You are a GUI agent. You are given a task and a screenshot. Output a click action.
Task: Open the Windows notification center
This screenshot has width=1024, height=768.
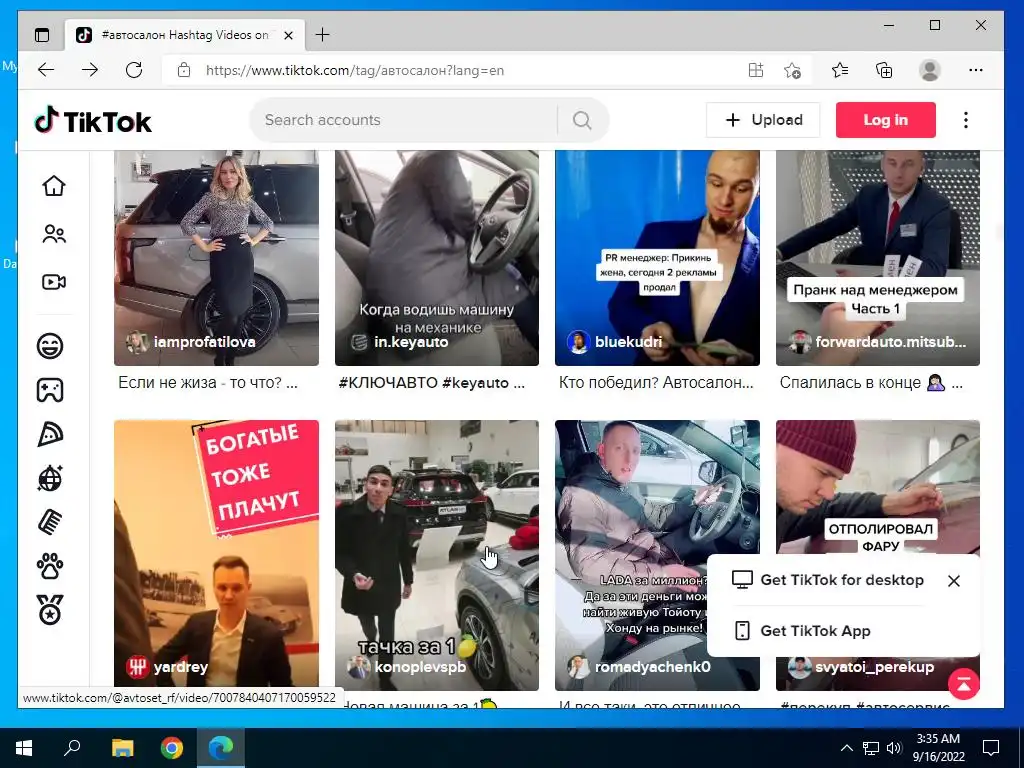[991, 748]
